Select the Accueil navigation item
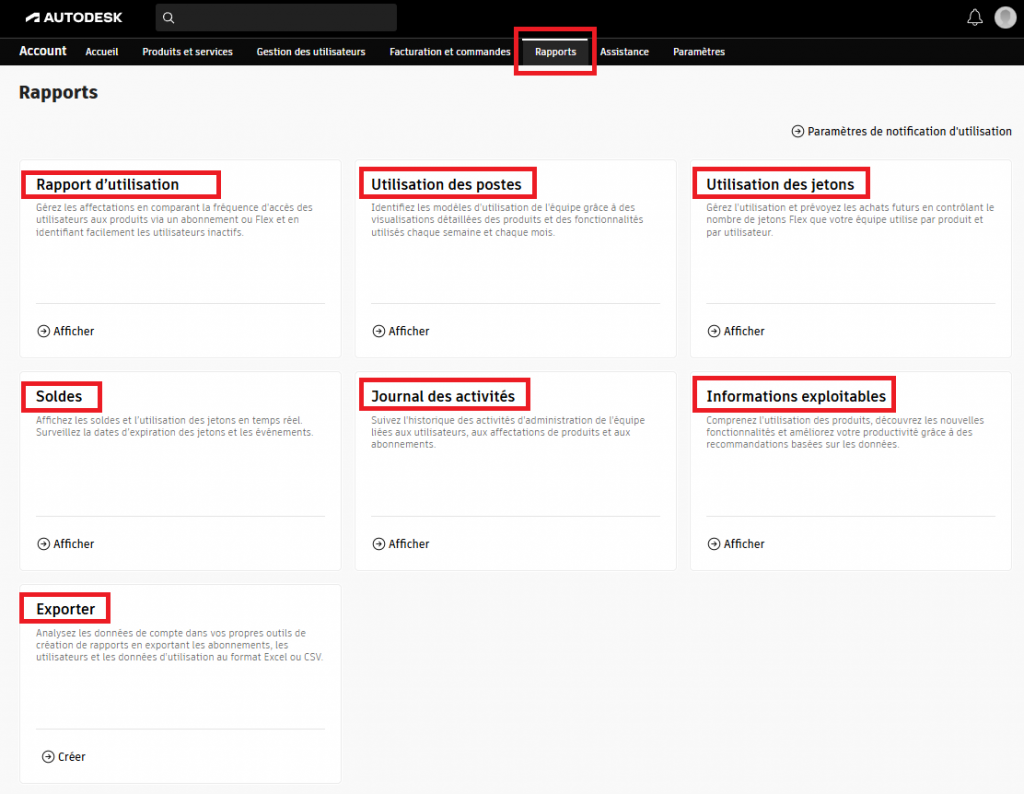This screenshot has width=1024, height=794. (102, 52)
